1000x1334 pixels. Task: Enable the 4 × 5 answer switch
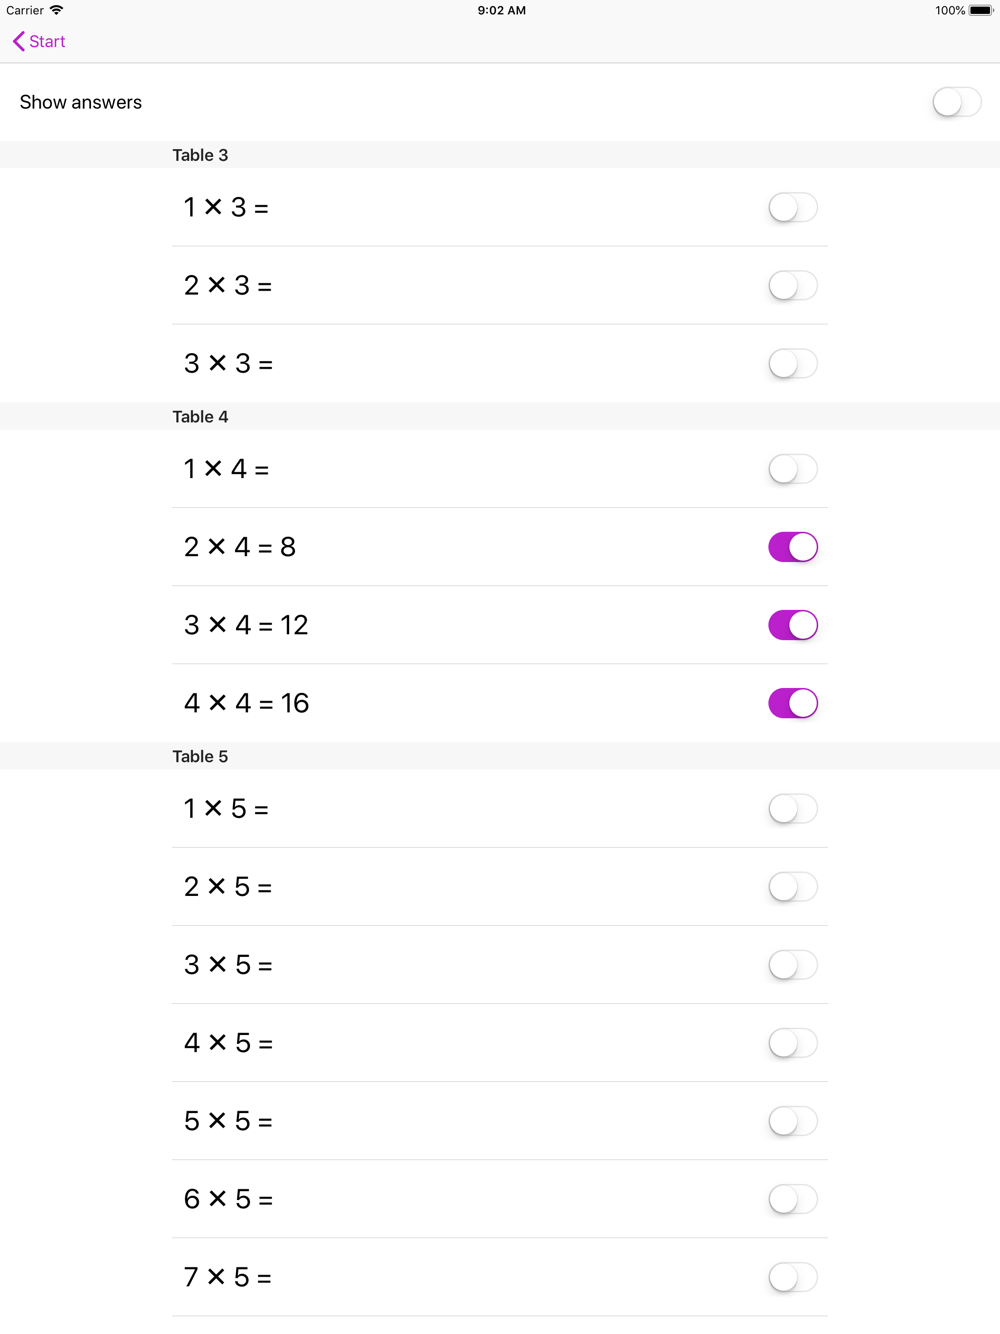(x=792, y=1043)
